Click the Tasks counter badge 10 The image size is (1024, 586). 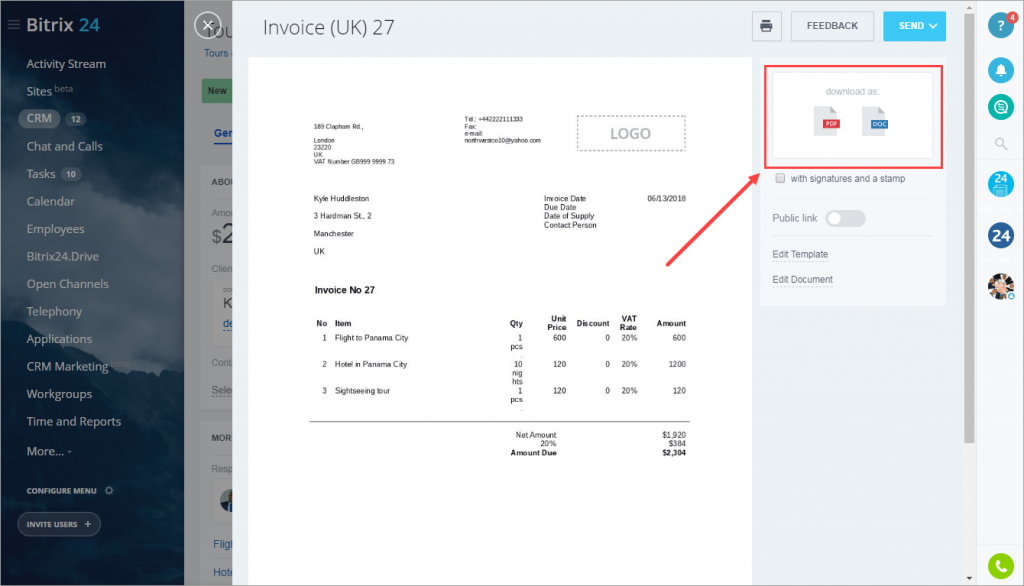coord(71,174)
